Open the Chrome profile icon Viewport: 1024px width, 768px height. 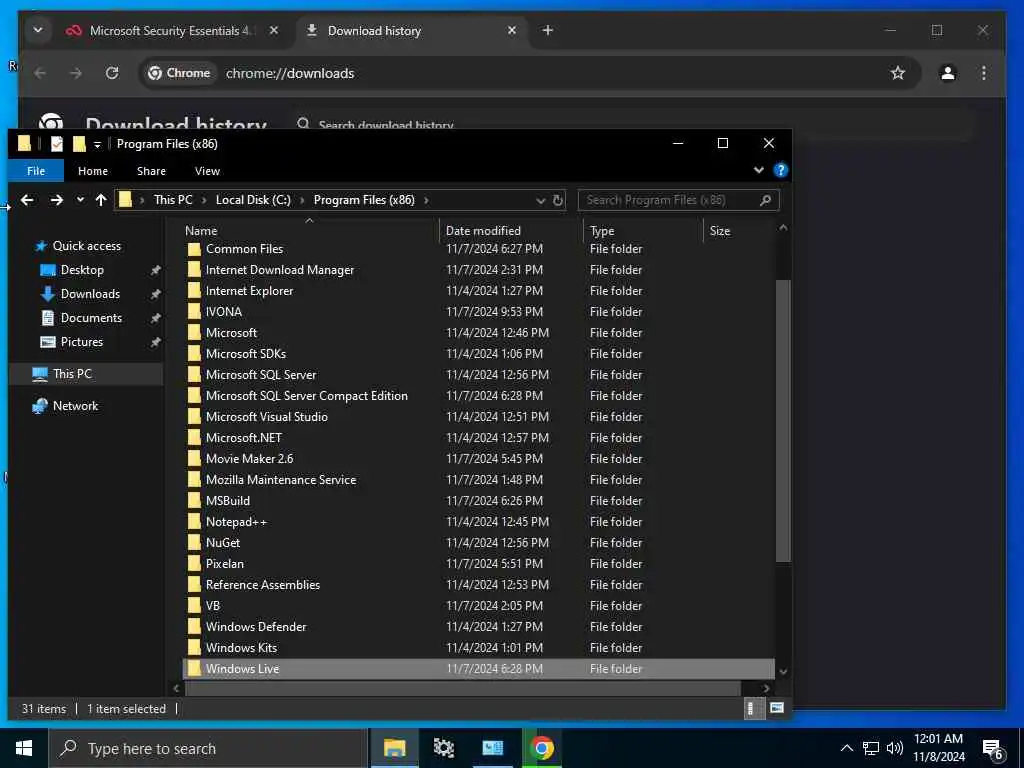point(948,73)
